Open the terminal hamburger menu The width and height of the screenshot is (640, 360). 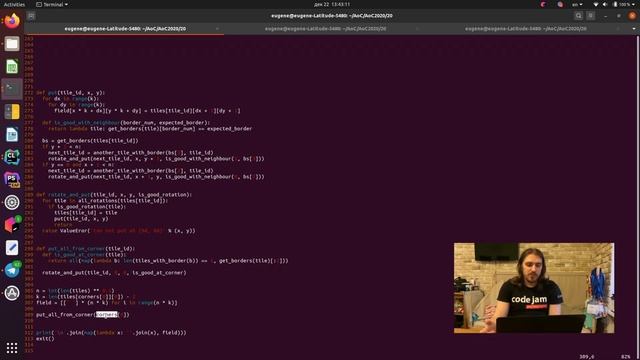pos(591,16)
